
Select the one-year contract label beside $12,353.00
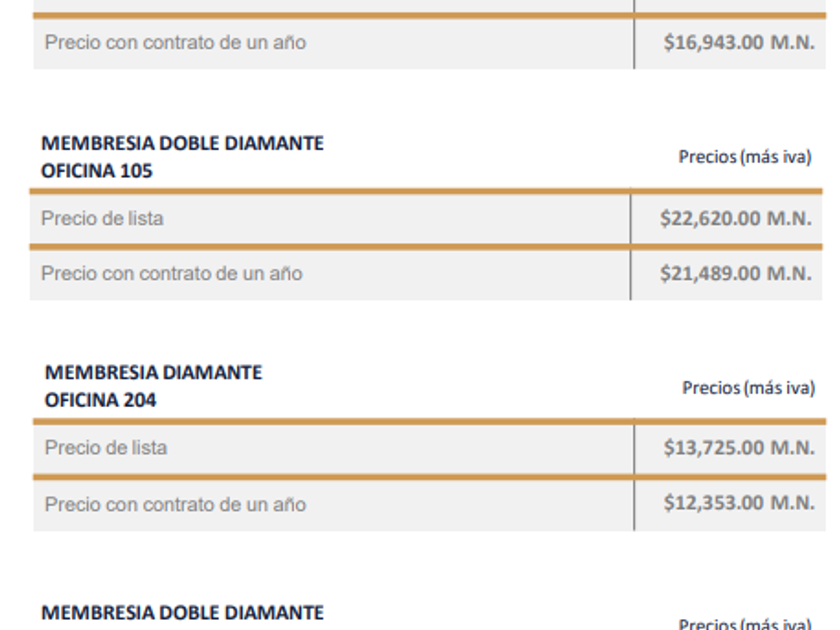[x=175, y=504]
